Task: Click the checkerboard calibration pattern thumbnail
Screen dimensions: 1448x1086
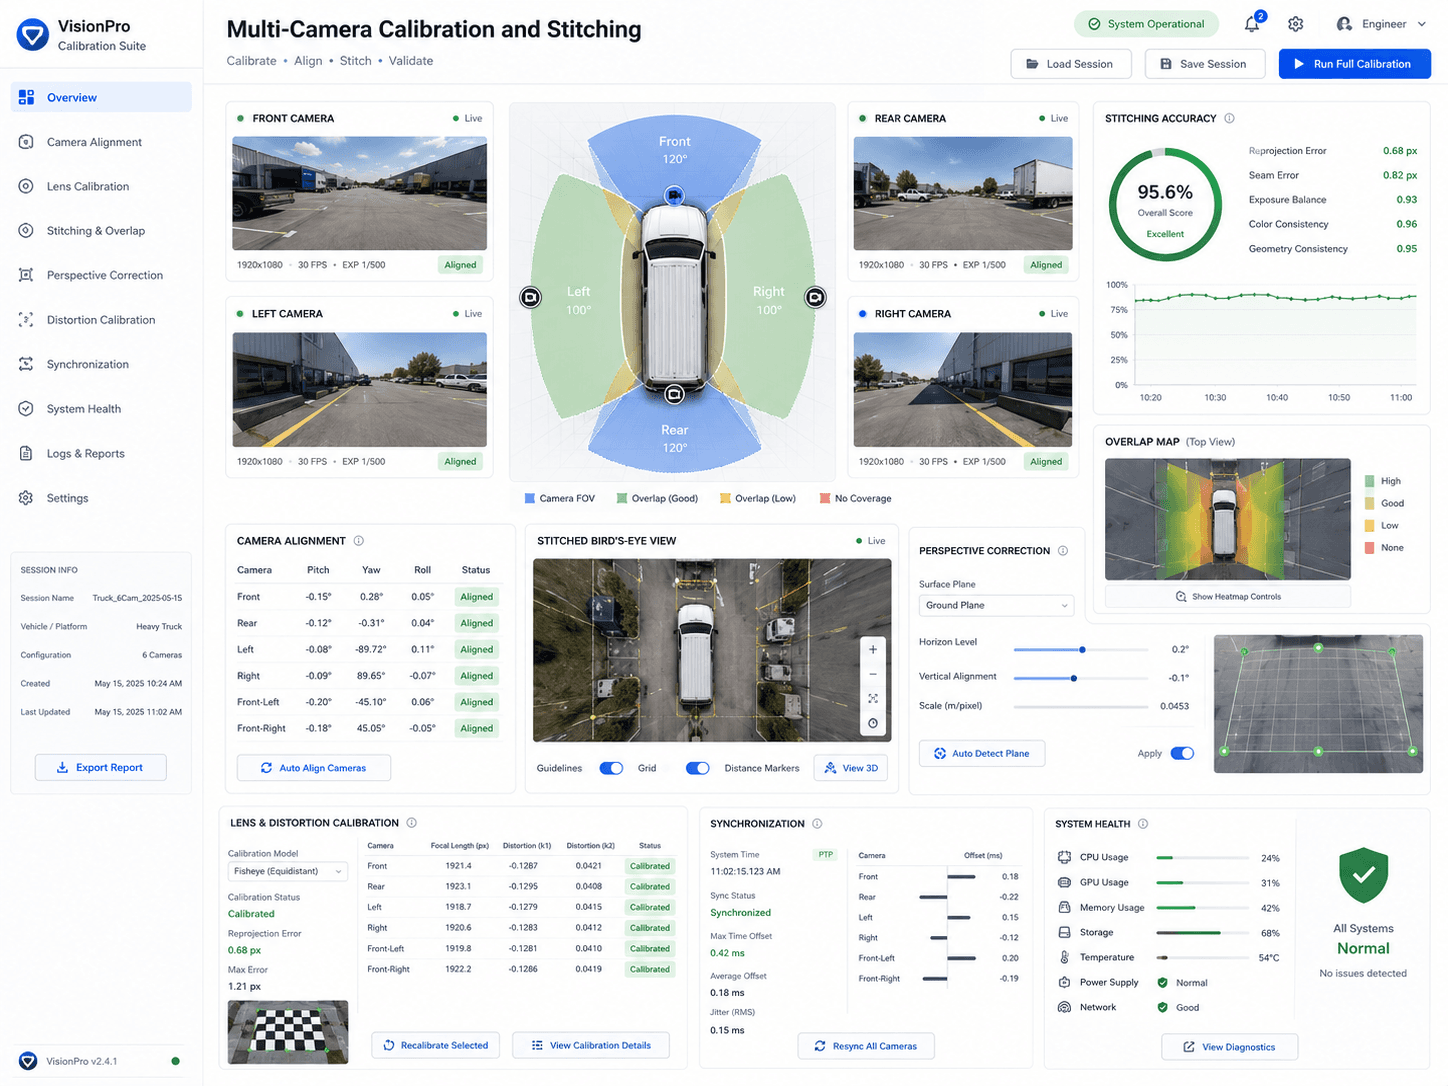Action: click(x=288, y=1031)
